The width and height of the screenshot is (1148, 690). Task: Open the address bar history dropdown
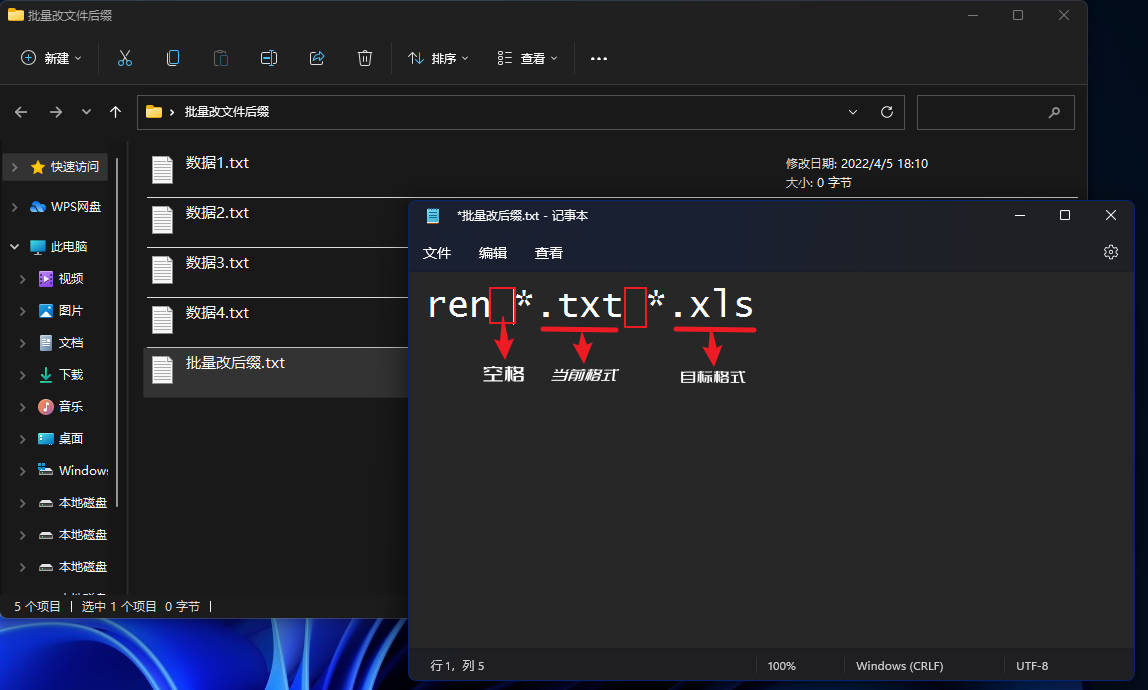pyautogui.click(x=853, y=112)
